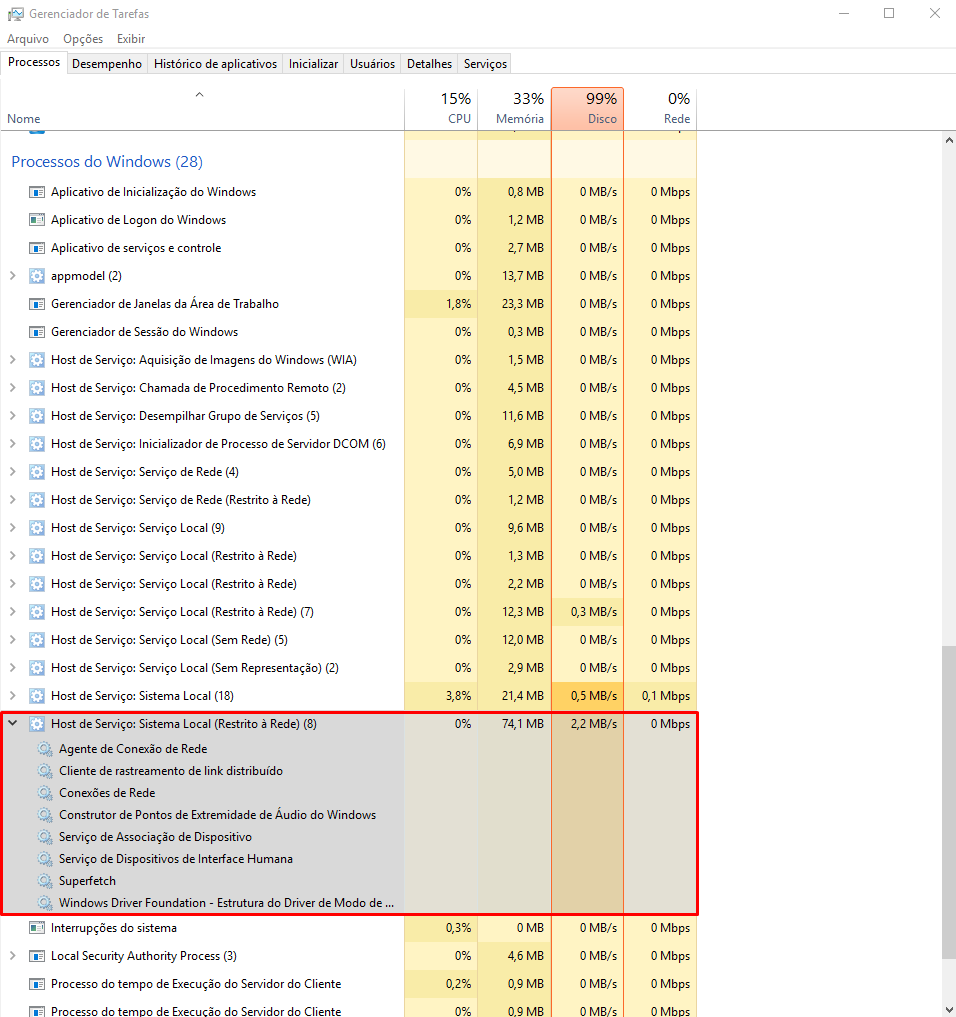Viewport: 956px width, 1017px height.
Task: Sort processes by the CPU column
Action: pyautogui.click(x=441, y=108)
